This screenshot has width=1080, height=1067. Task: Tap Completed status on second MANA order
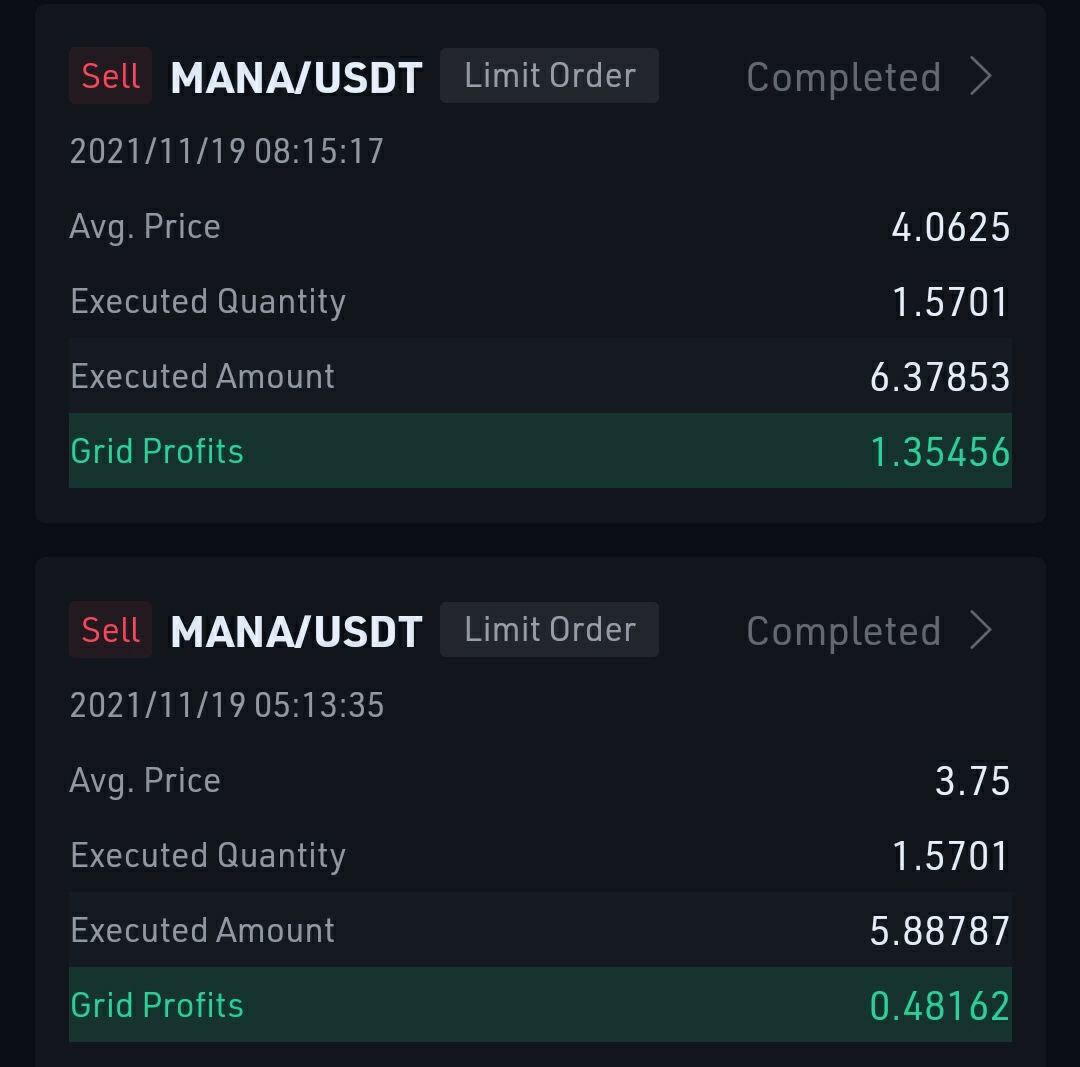coord(844,630)
